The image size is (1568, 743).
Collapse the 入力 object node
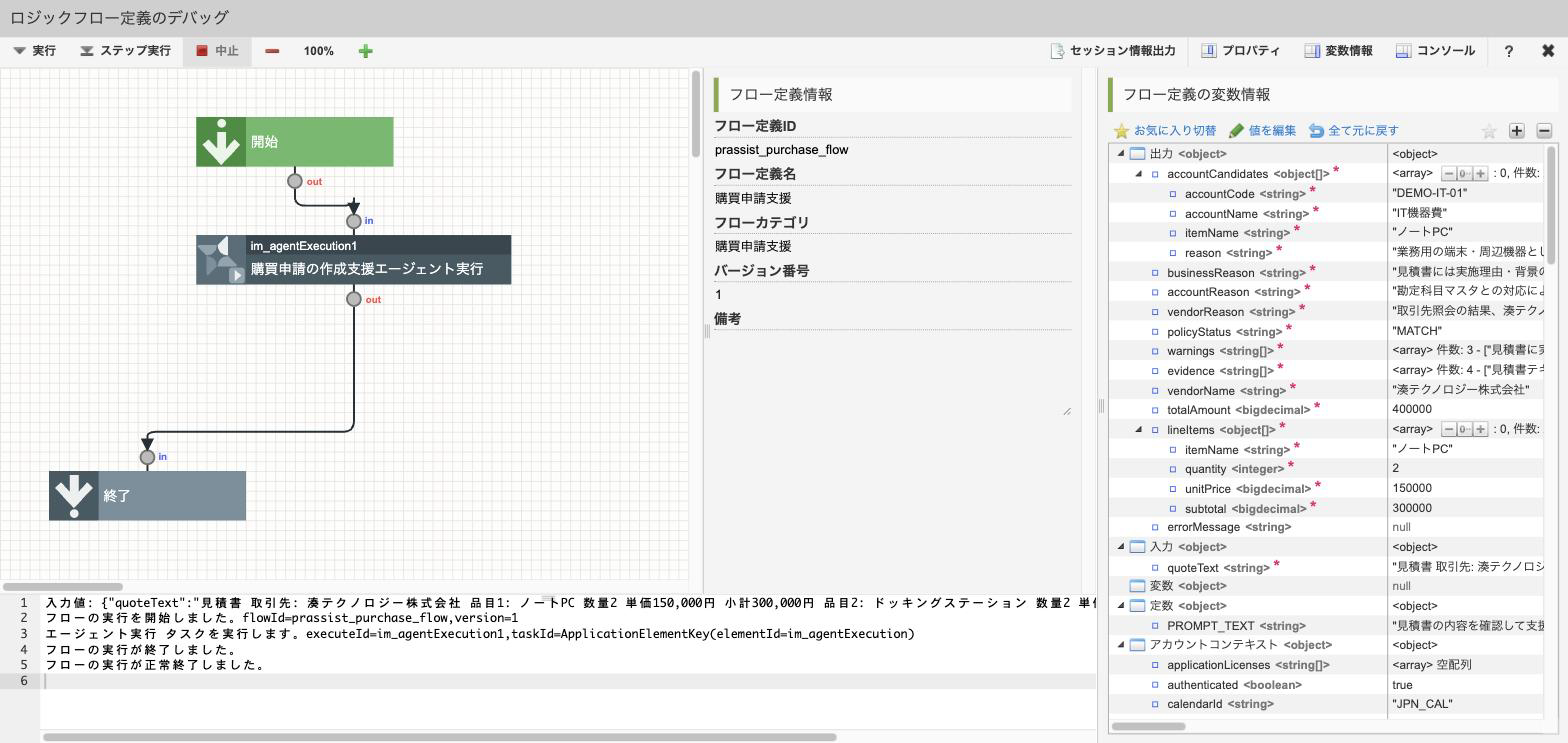pyautogui.click(x=1121, y=547)
